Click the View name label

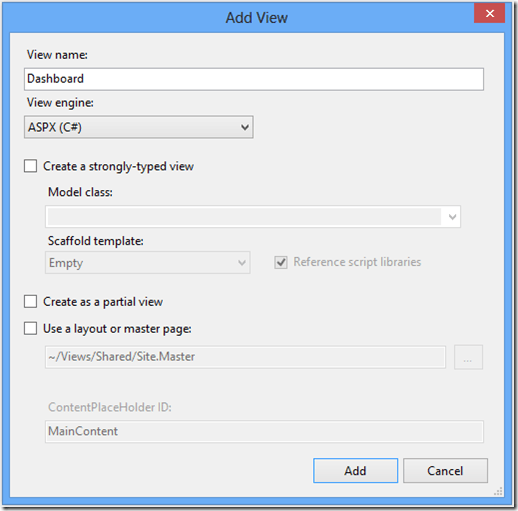(x=57, y=55)
